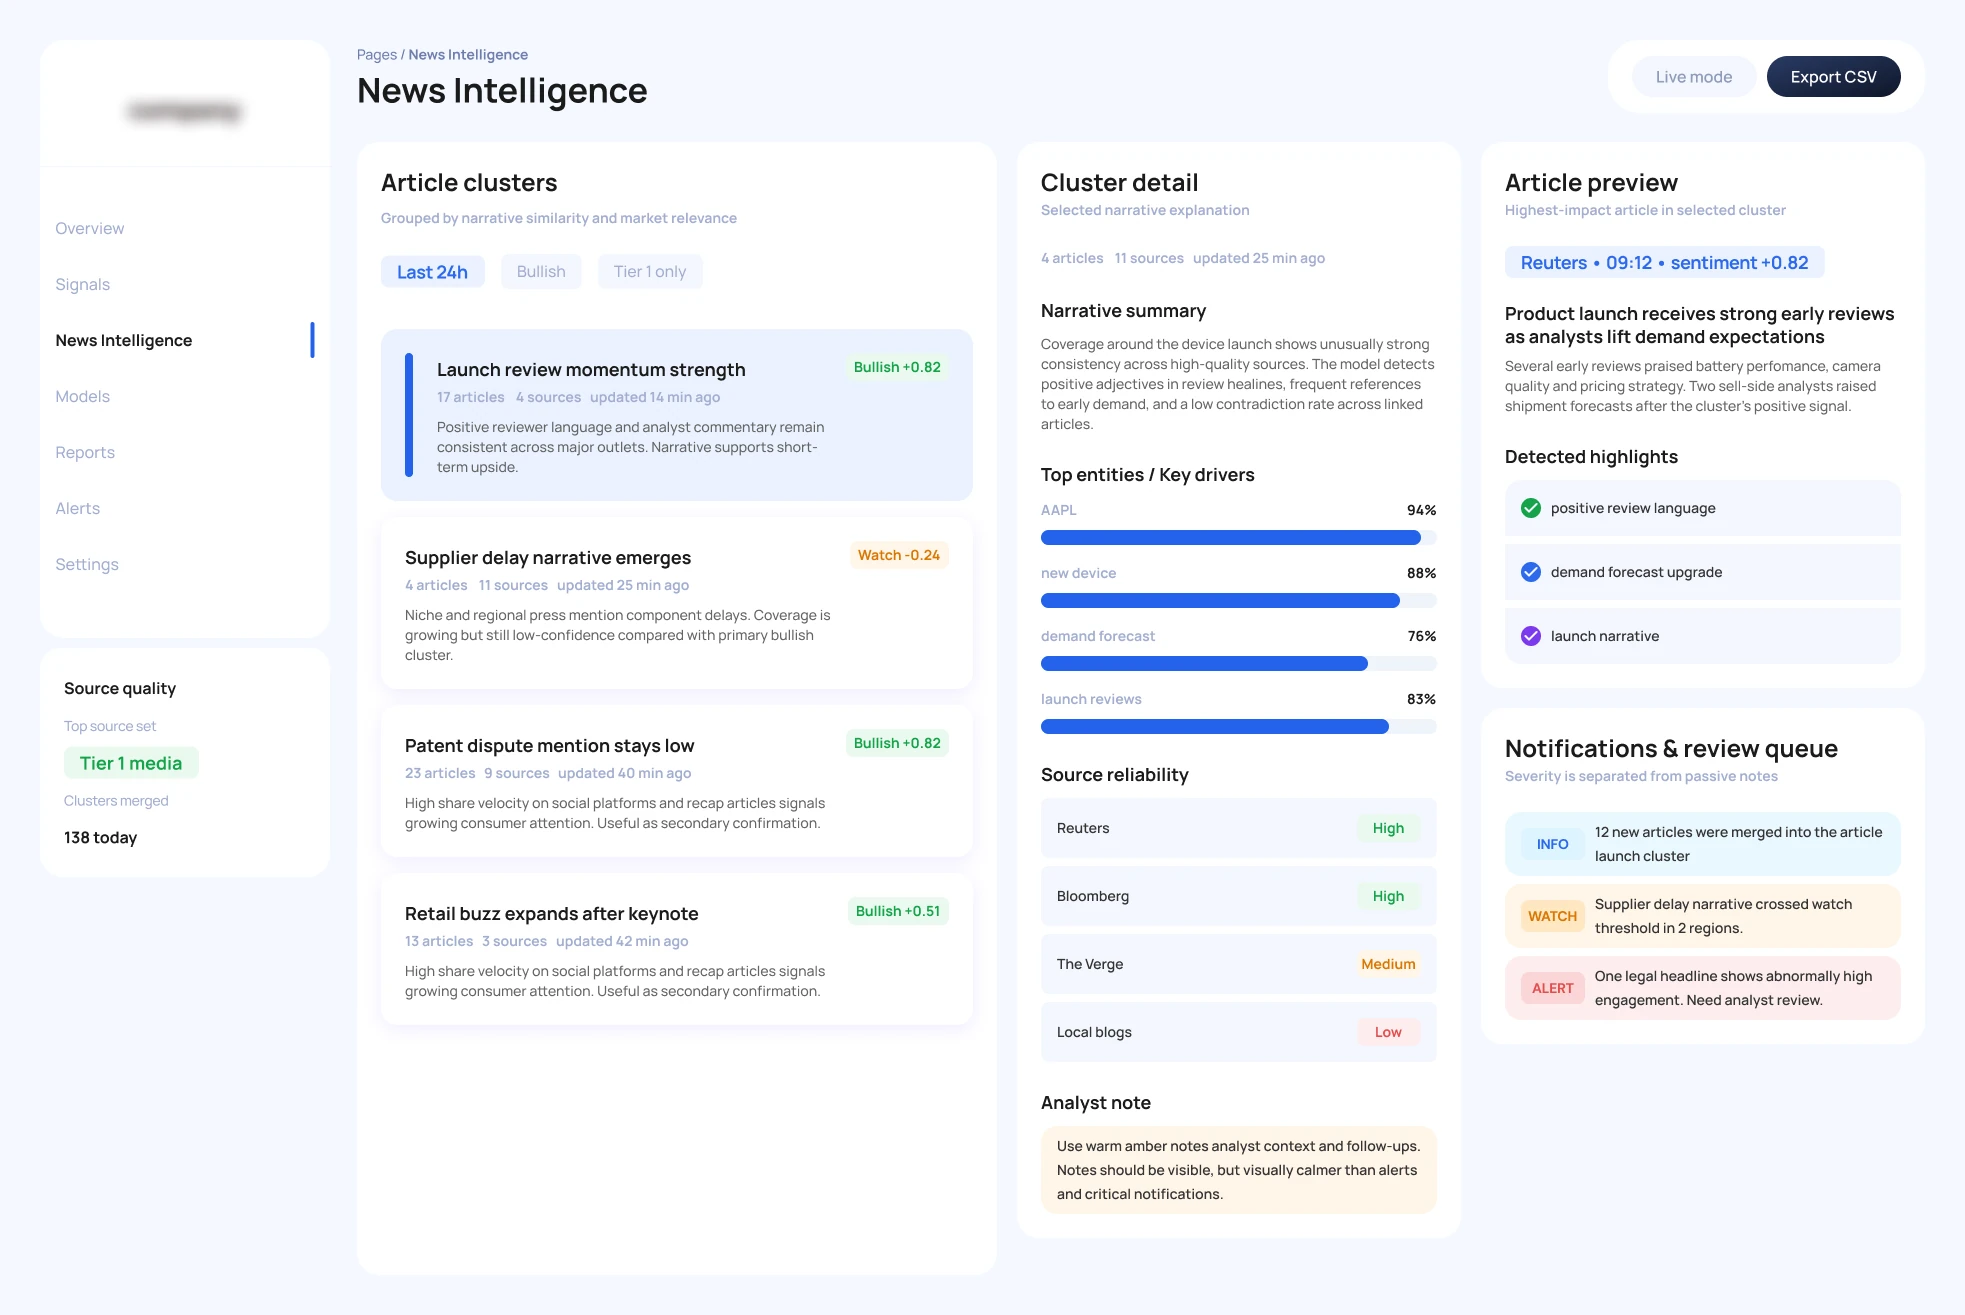Select the Last 24h filter
This screenshot has height=1315, width=1965.
432,272
